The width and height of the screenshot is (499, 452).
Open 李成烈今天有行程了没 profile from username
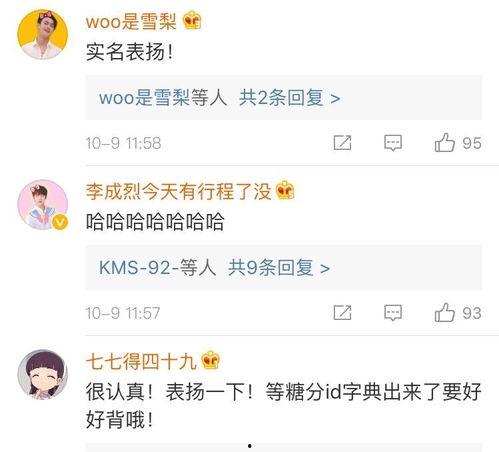(x=178, y=191)
